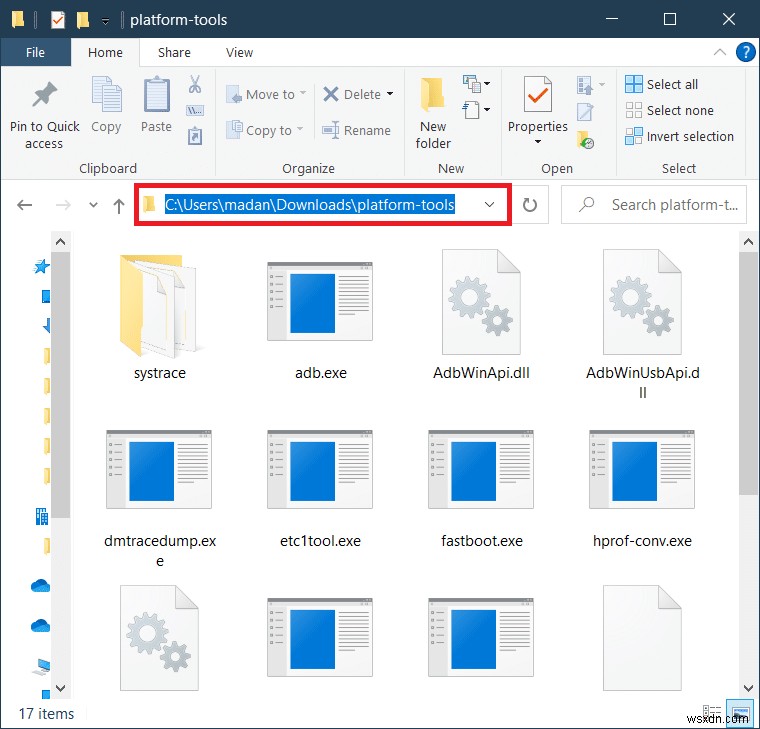Select the dmtracedump.exe file
This screenshot has width=760, height=729.
click(160, 498)
